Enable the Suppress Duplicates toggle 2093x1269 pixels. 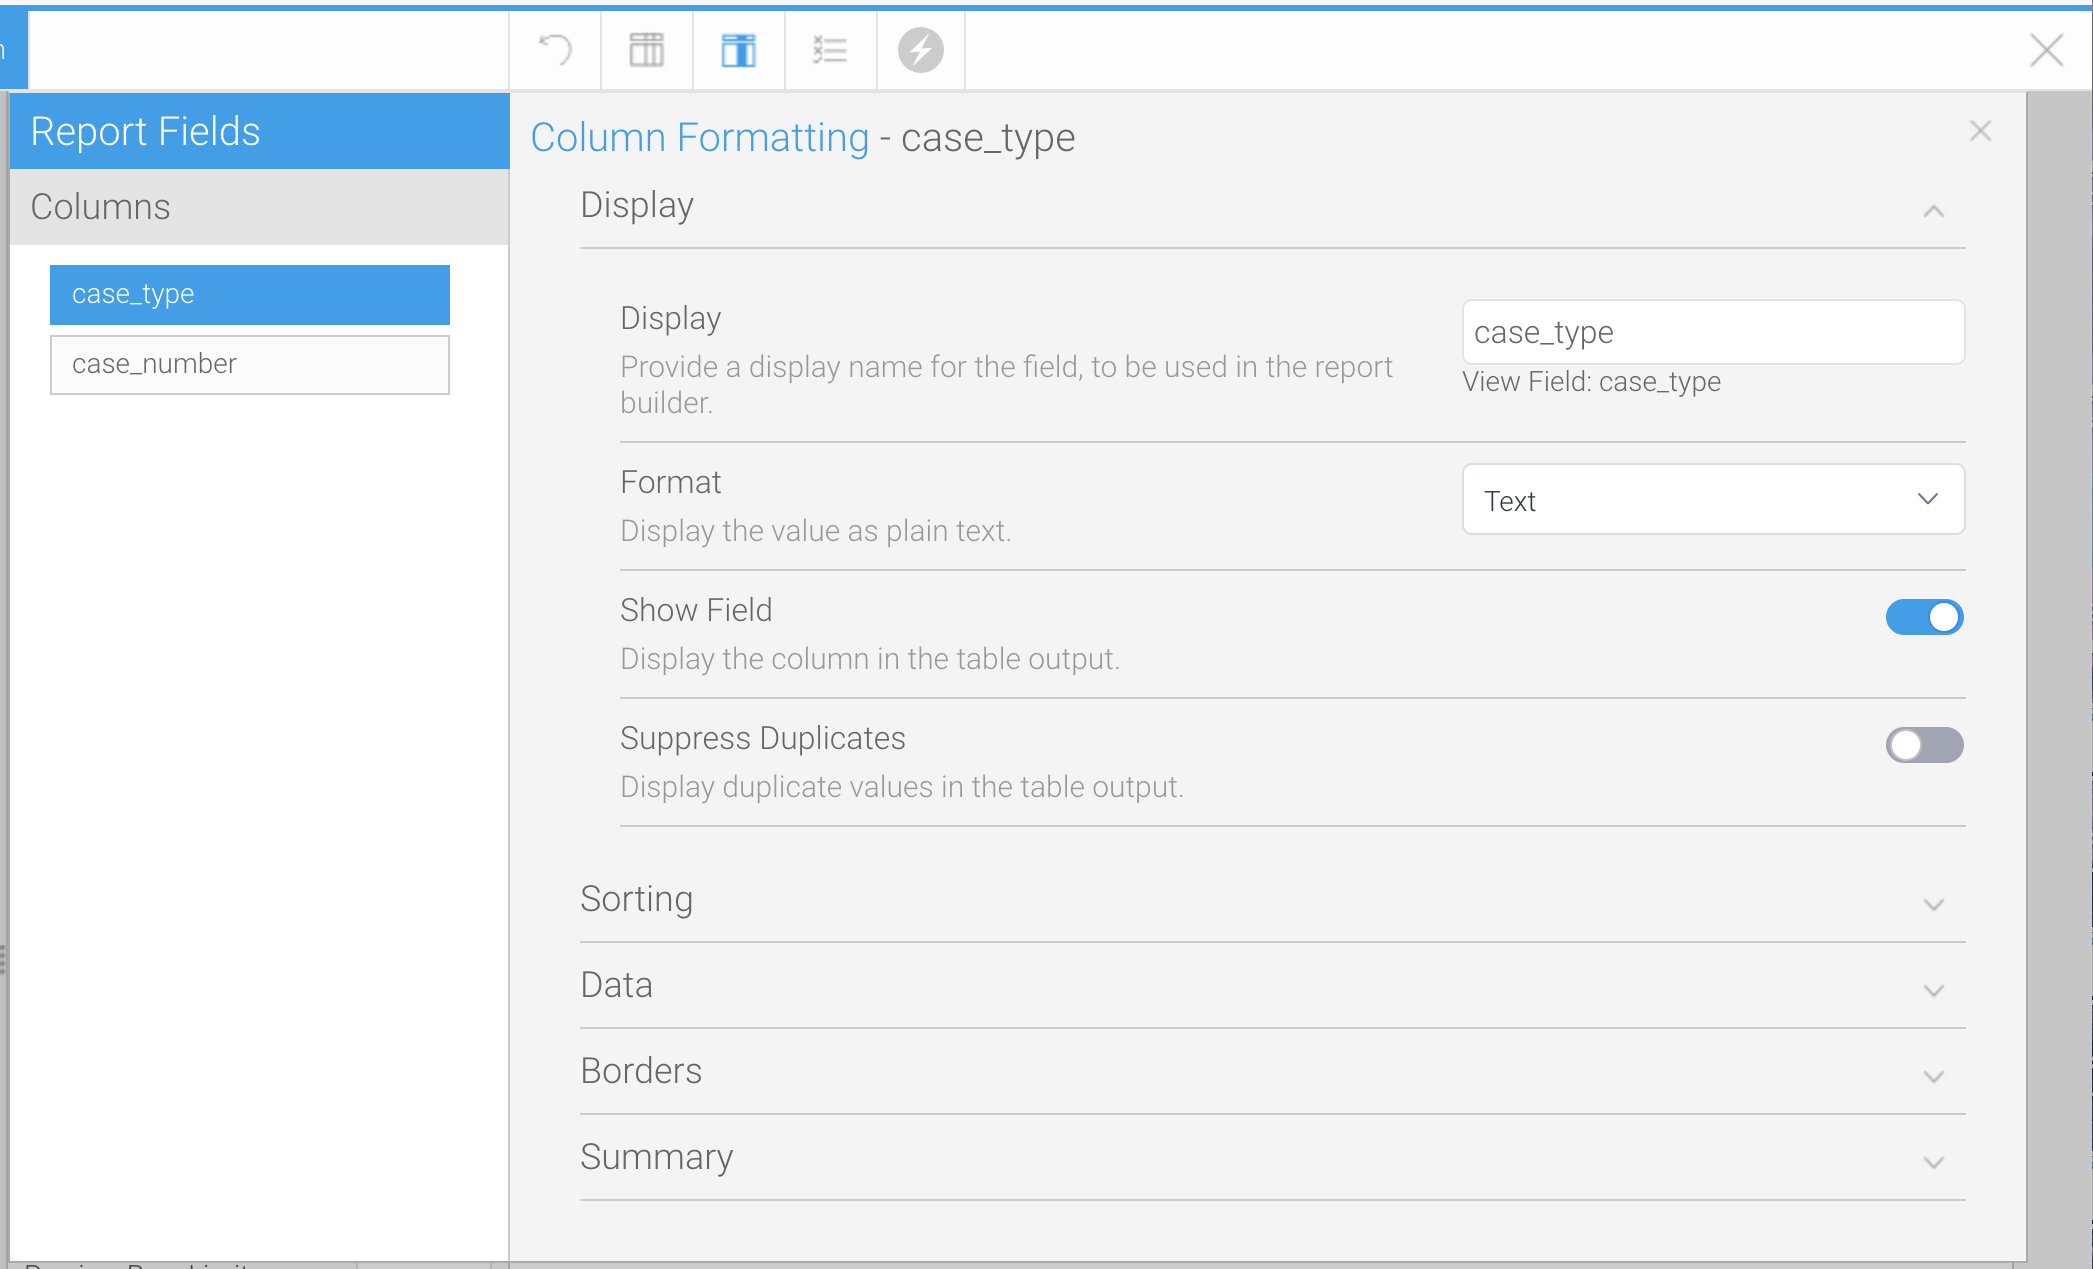coord(1924,745)
